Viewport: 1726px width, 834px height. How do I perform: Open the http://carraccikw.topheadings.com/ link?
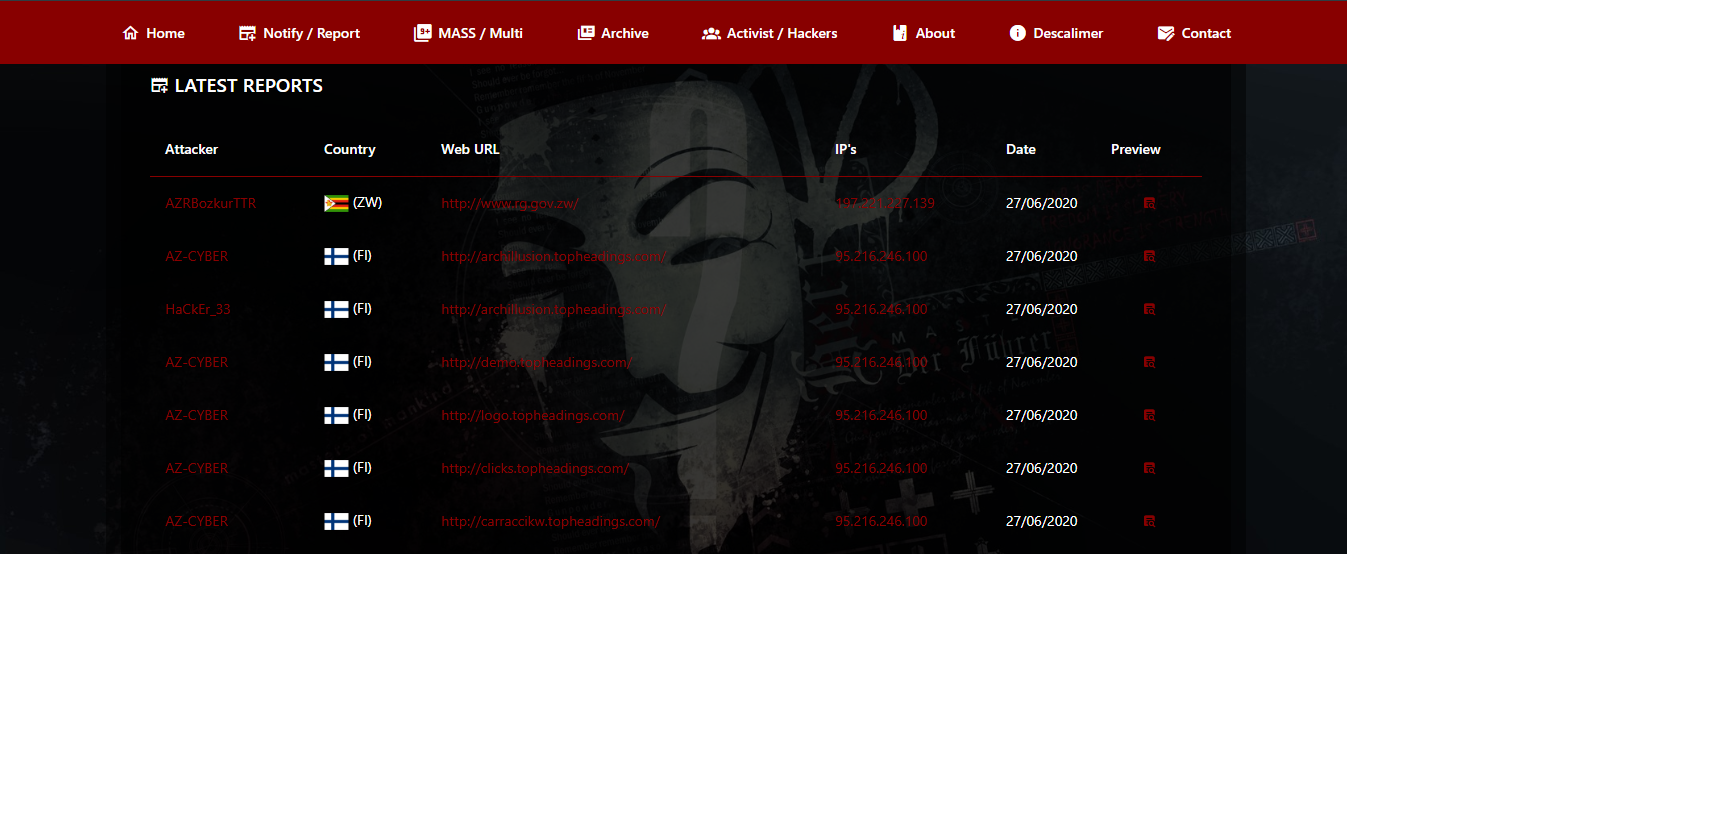coord(551,521)
